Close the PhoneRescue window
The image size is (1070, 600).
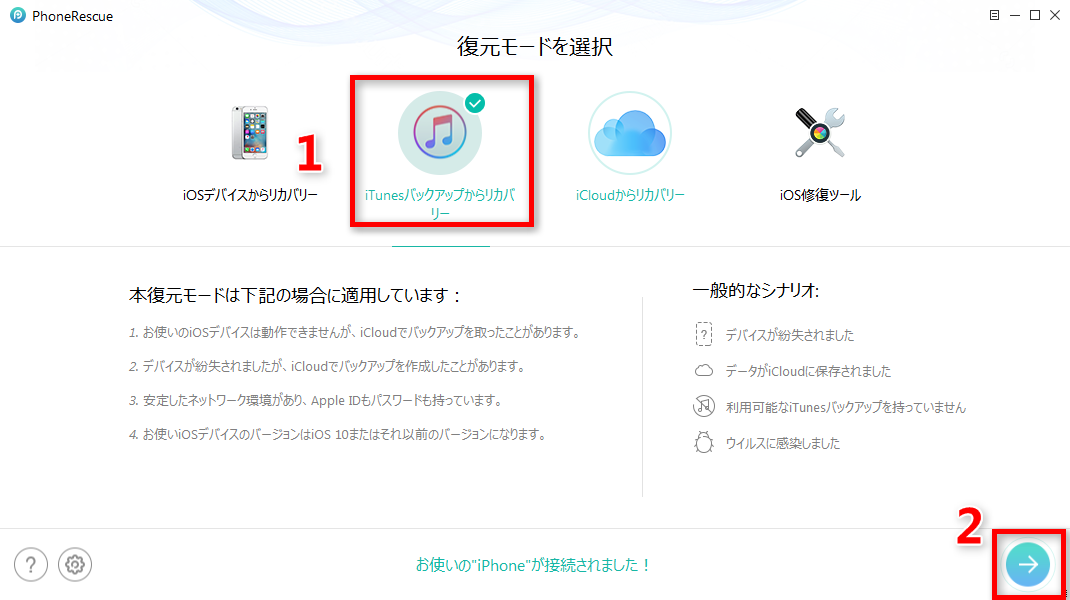coord(1055,15)
